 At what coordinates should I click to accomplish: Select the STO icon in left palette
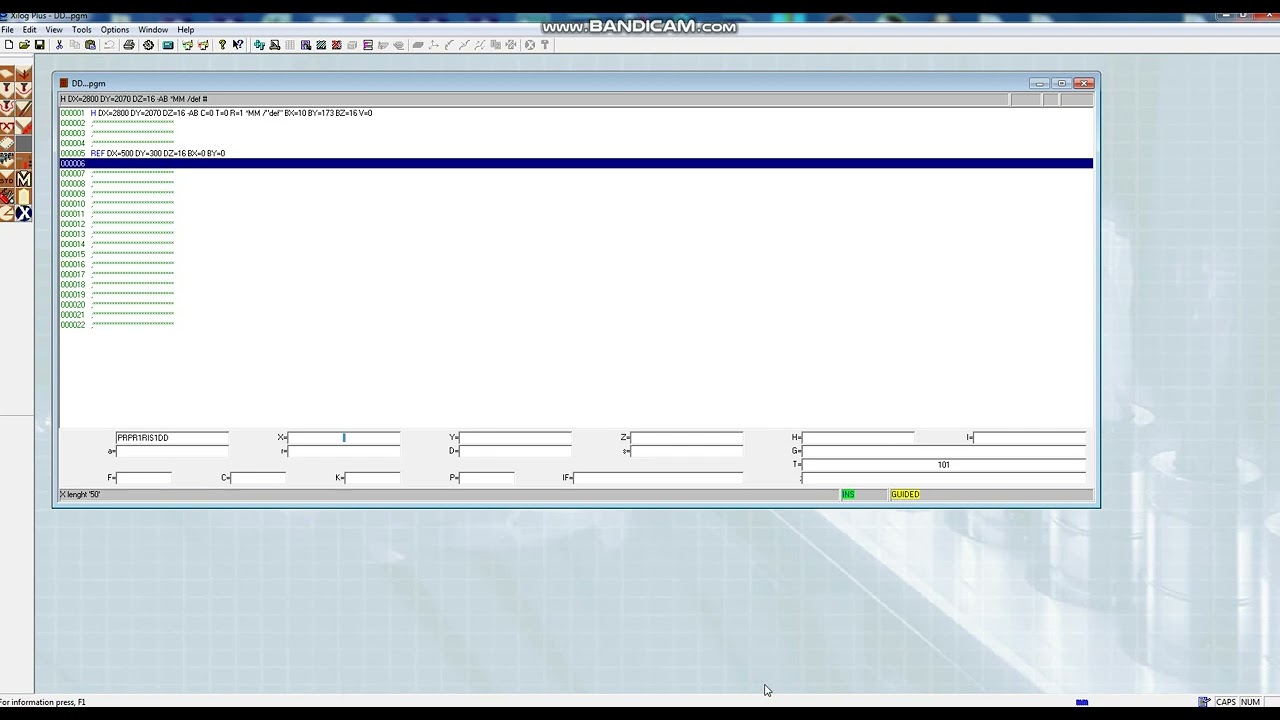coord(7,179)
